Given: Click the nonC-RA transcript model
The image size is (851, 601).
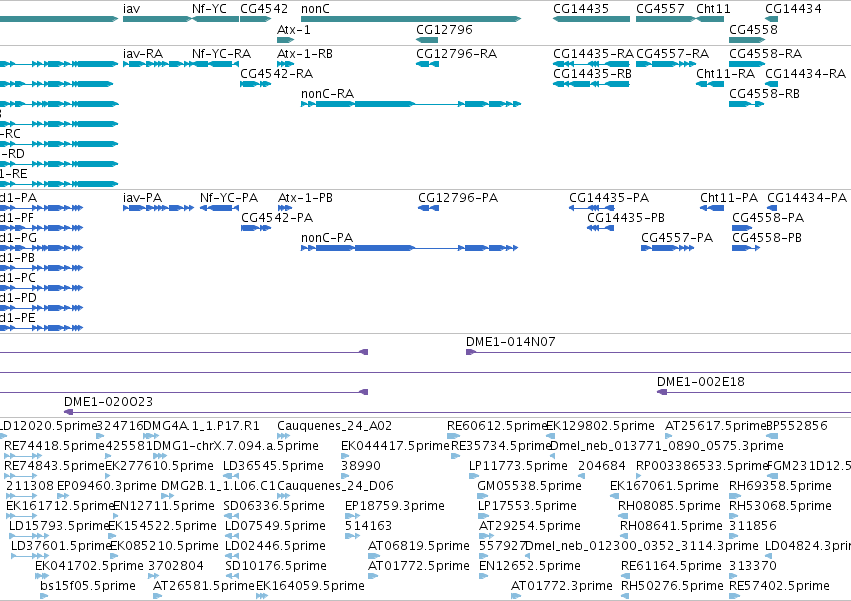Looking at the screenshot, I should (x=411, y=104).
